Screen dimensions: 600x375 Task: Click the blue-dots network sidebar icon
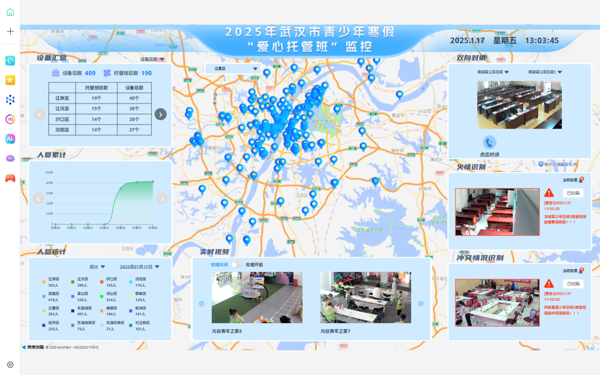(x=10, y=100)
